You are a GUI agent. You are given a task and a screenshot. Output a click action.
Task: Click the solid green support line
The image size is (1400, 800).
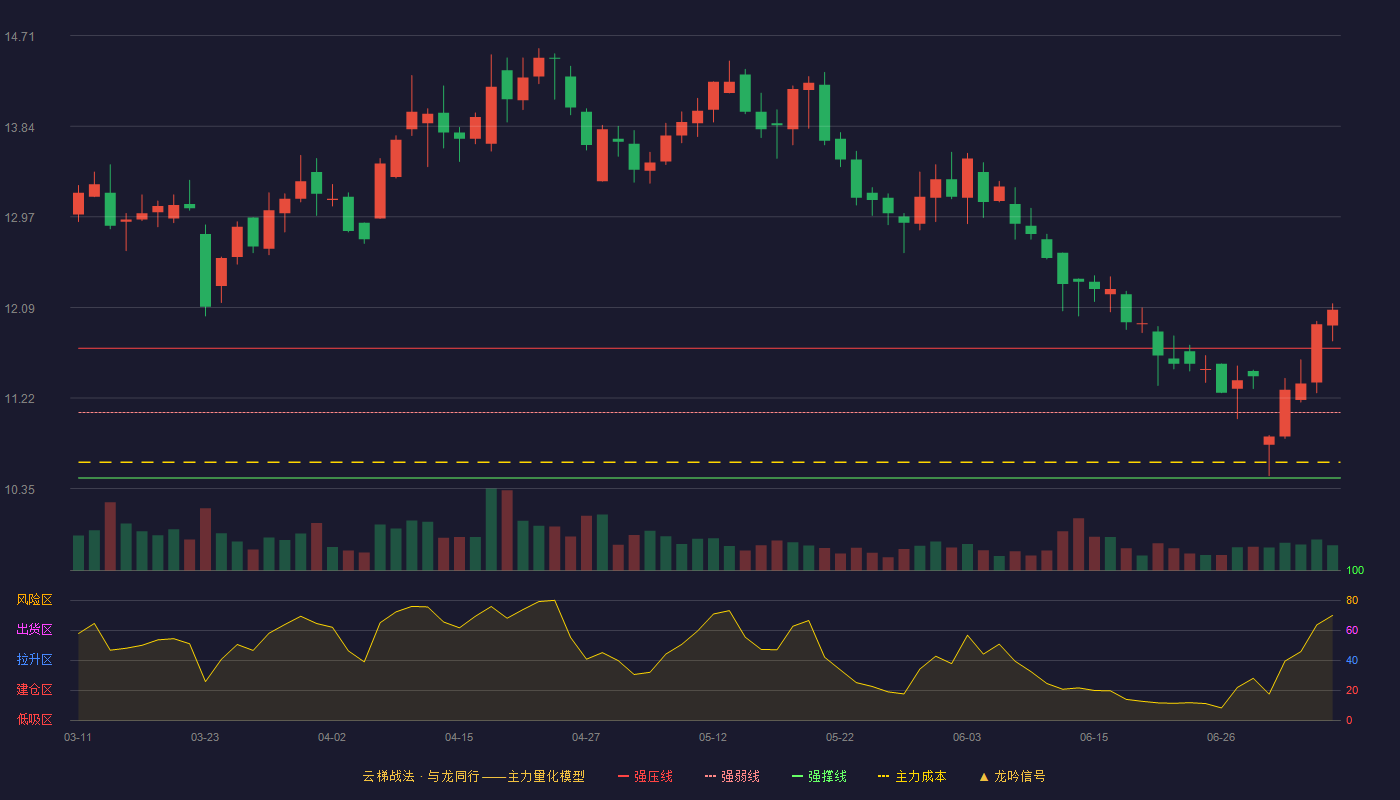tap(709, 478)
